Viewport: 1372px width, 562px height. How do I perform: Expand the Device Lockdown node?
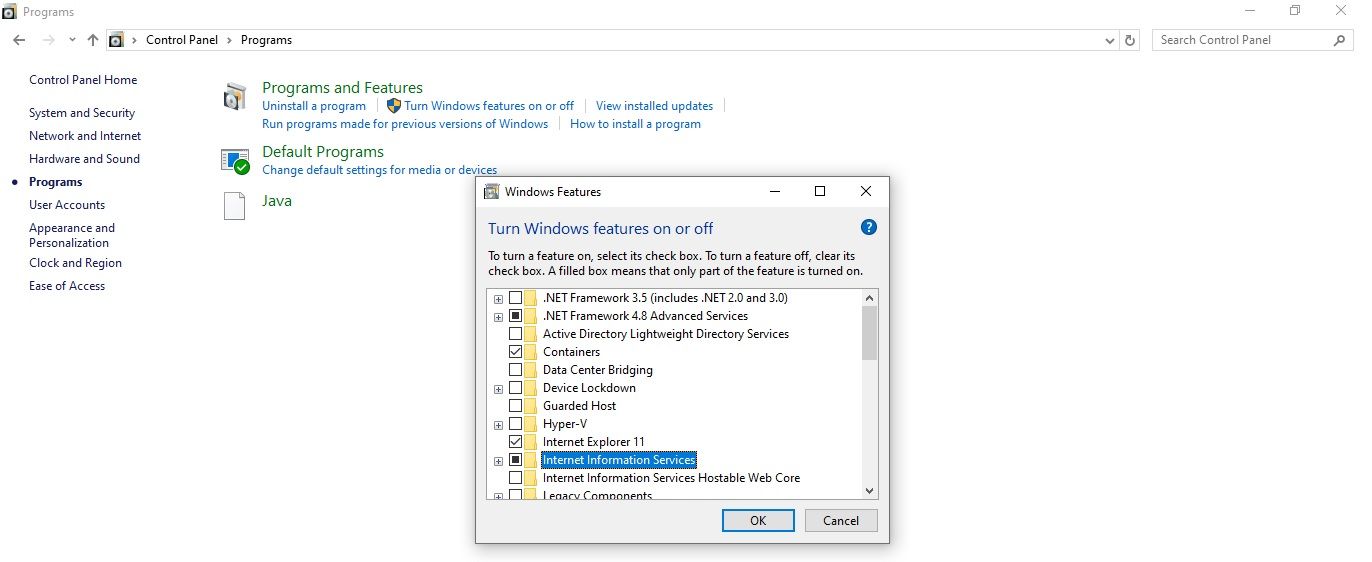tap(498, 389)
